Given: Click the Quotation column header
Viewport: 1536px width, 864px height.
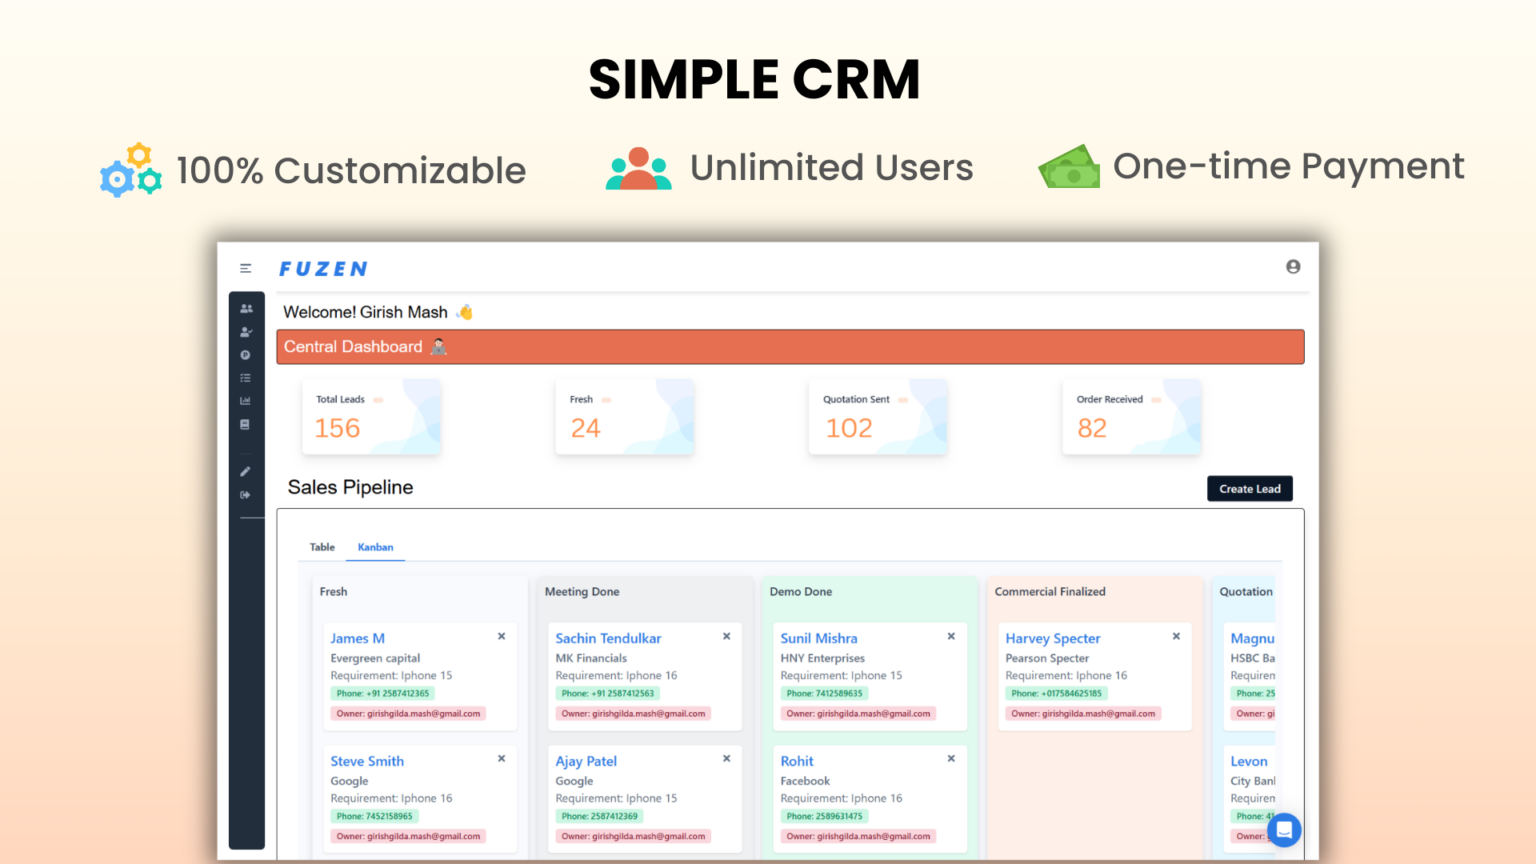Looking at the screenshot, I should (1246, 592).
